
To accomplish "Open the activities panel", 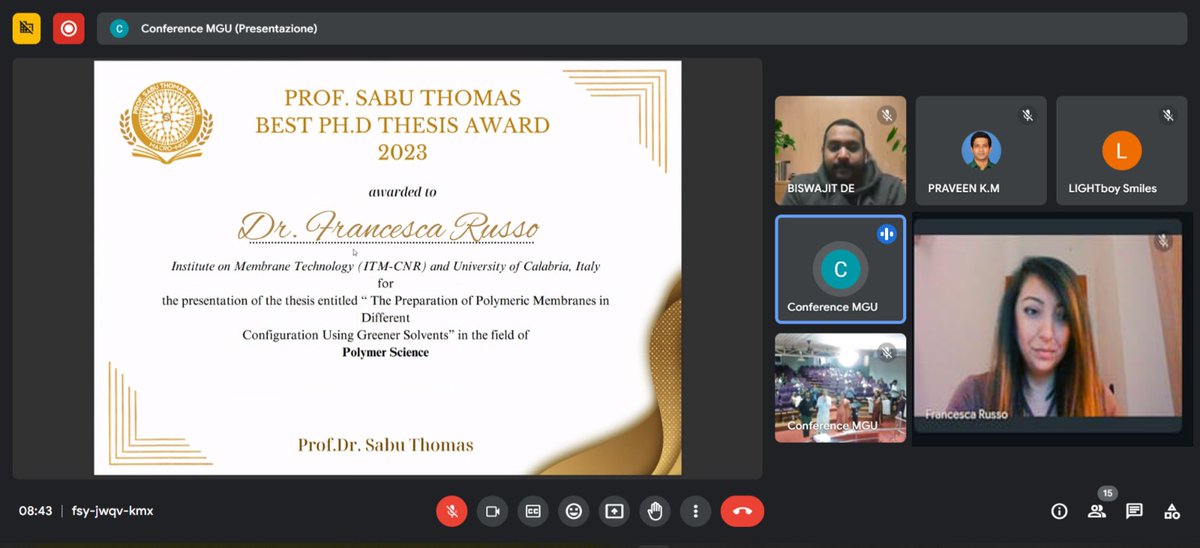I will point(1172,511).
